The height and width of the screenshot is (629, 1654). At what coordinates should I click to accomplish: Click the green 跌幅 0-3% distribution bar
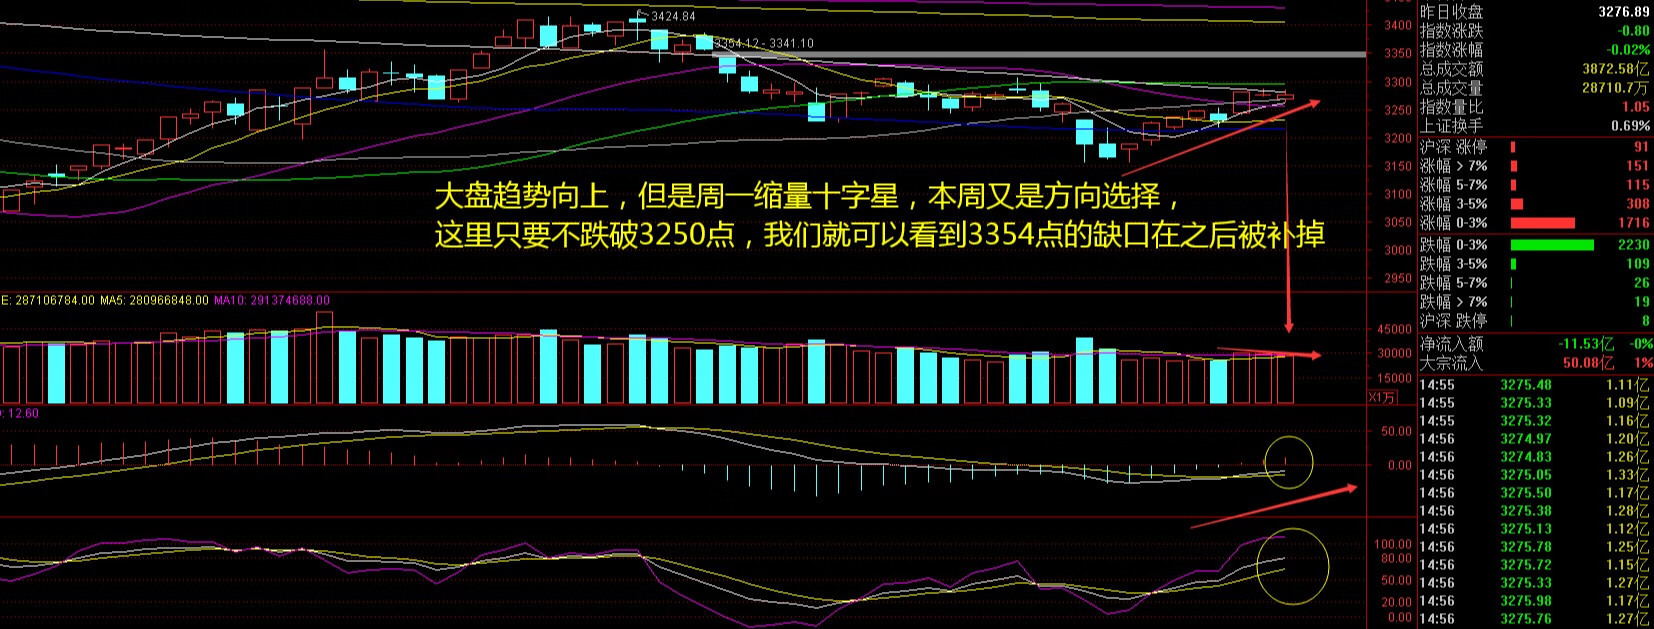(1552, 245)
